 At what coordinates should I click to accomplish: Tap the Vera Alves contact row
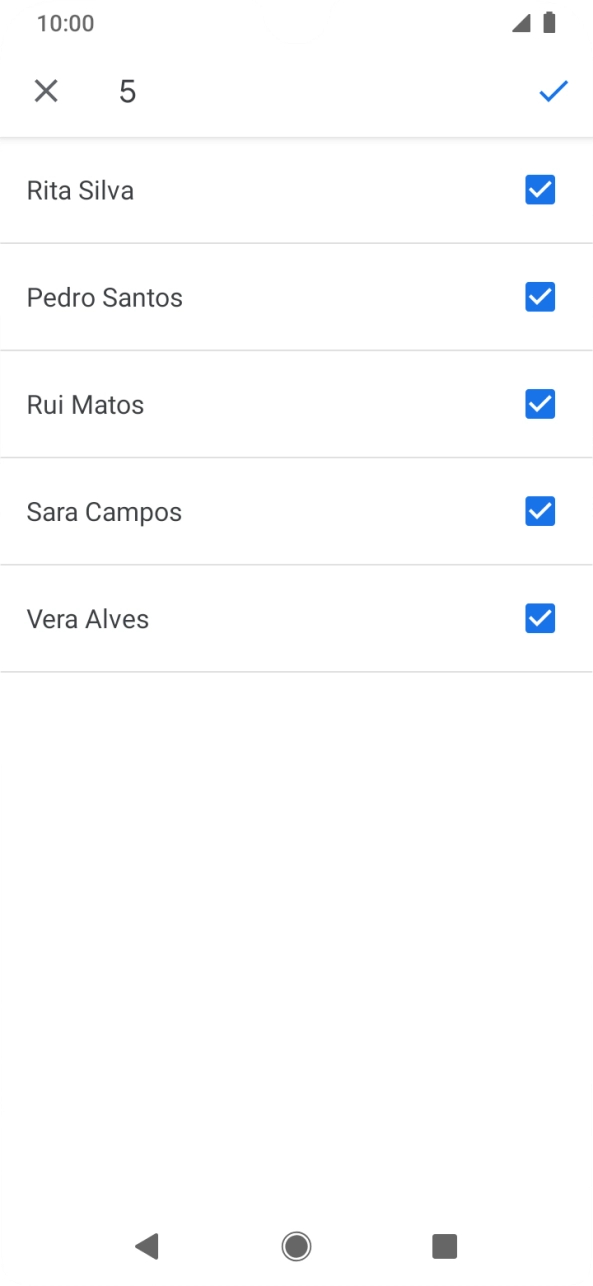200,618
